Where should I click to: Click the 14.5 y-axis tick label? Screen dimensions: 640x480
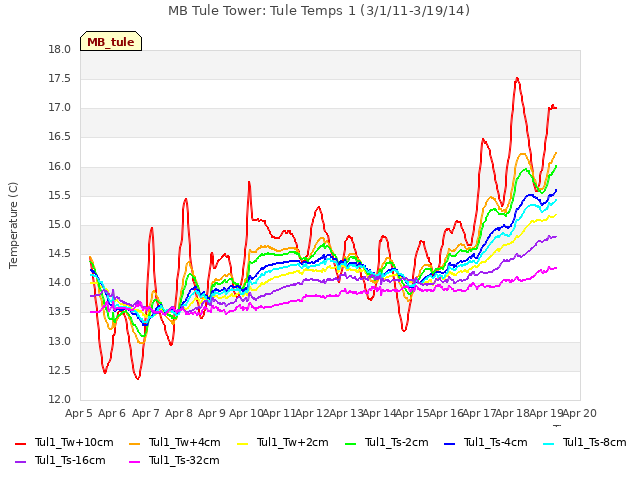click(60, 254)
